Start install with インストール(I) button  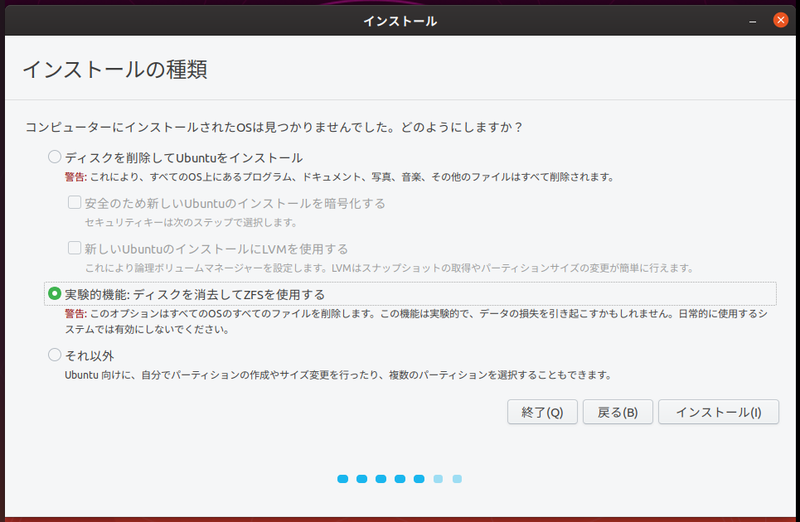[x=718, y=412]
